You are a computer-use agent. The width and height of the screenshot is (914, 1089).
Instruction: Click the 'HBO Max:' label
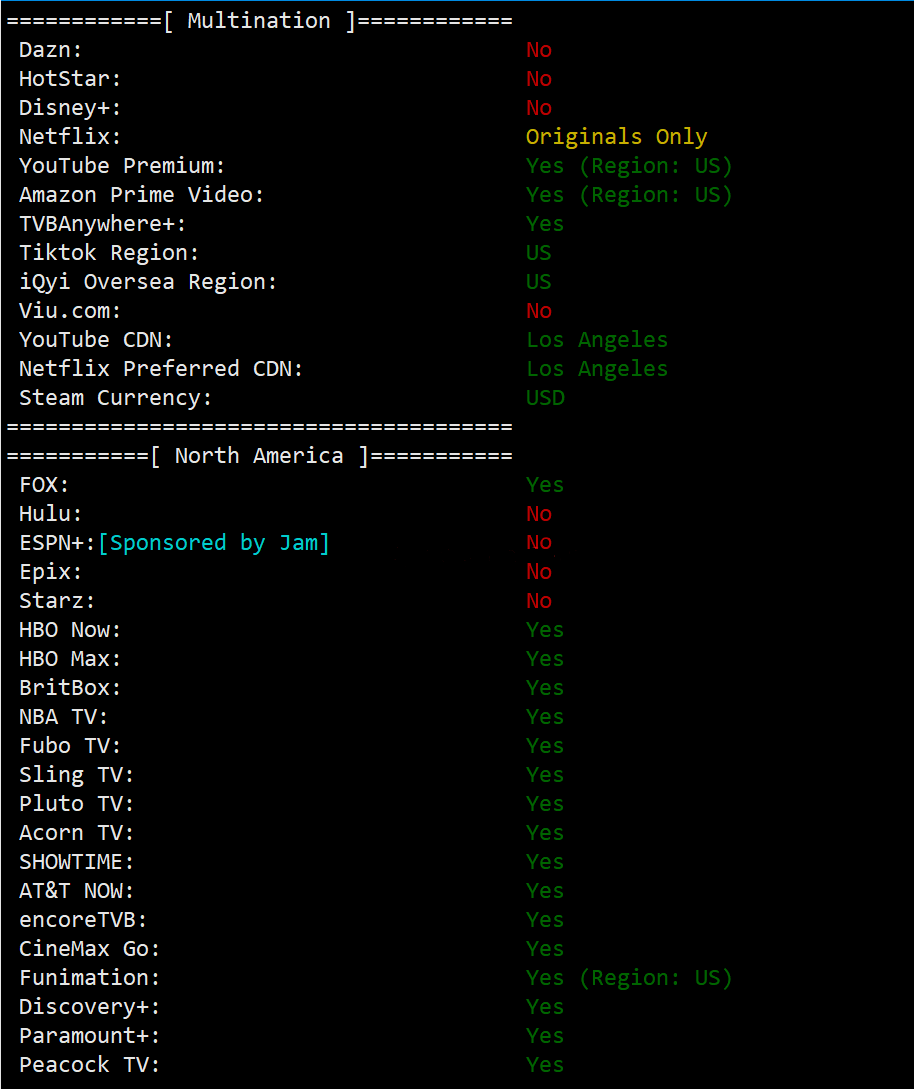(x=70, y=659)
